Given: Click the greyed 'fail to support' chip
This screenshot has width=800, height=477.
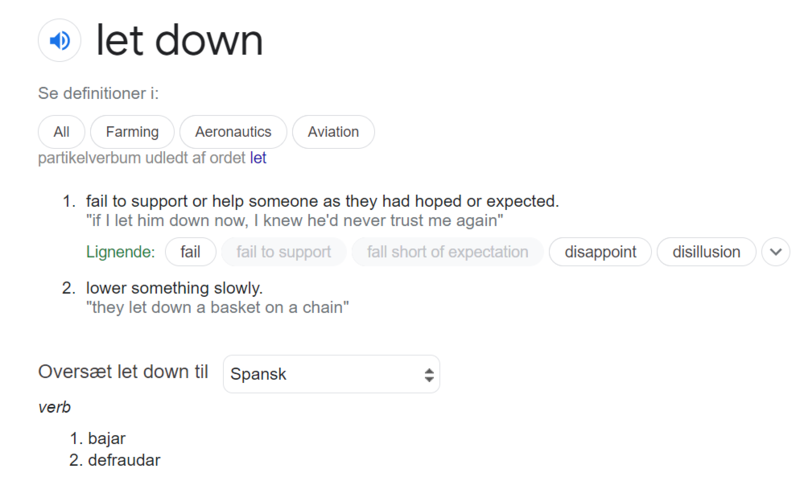Looking at the screenshot, I should pos(284,252).
